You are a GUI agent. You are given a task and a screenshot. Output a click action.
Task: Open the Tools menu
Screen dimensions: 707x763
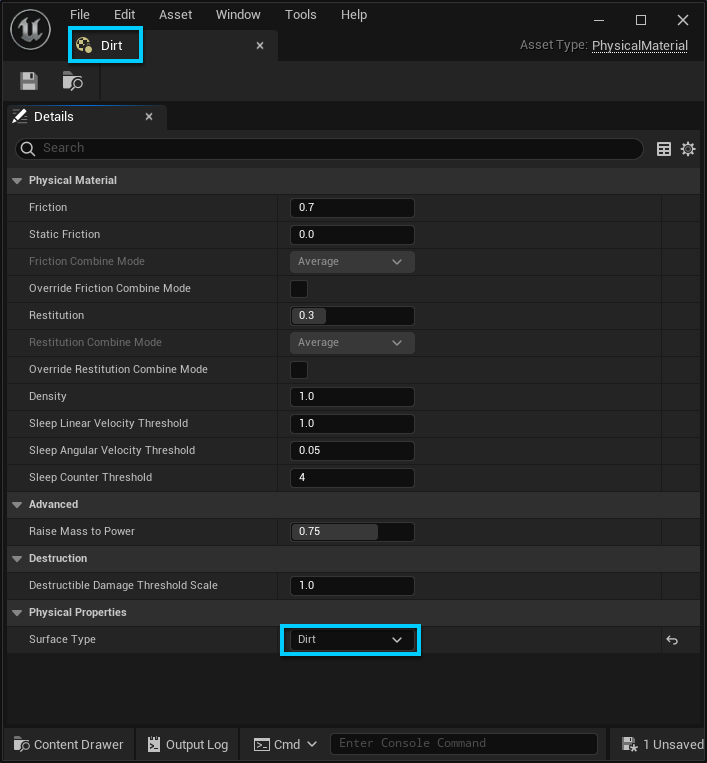[300, 15]
